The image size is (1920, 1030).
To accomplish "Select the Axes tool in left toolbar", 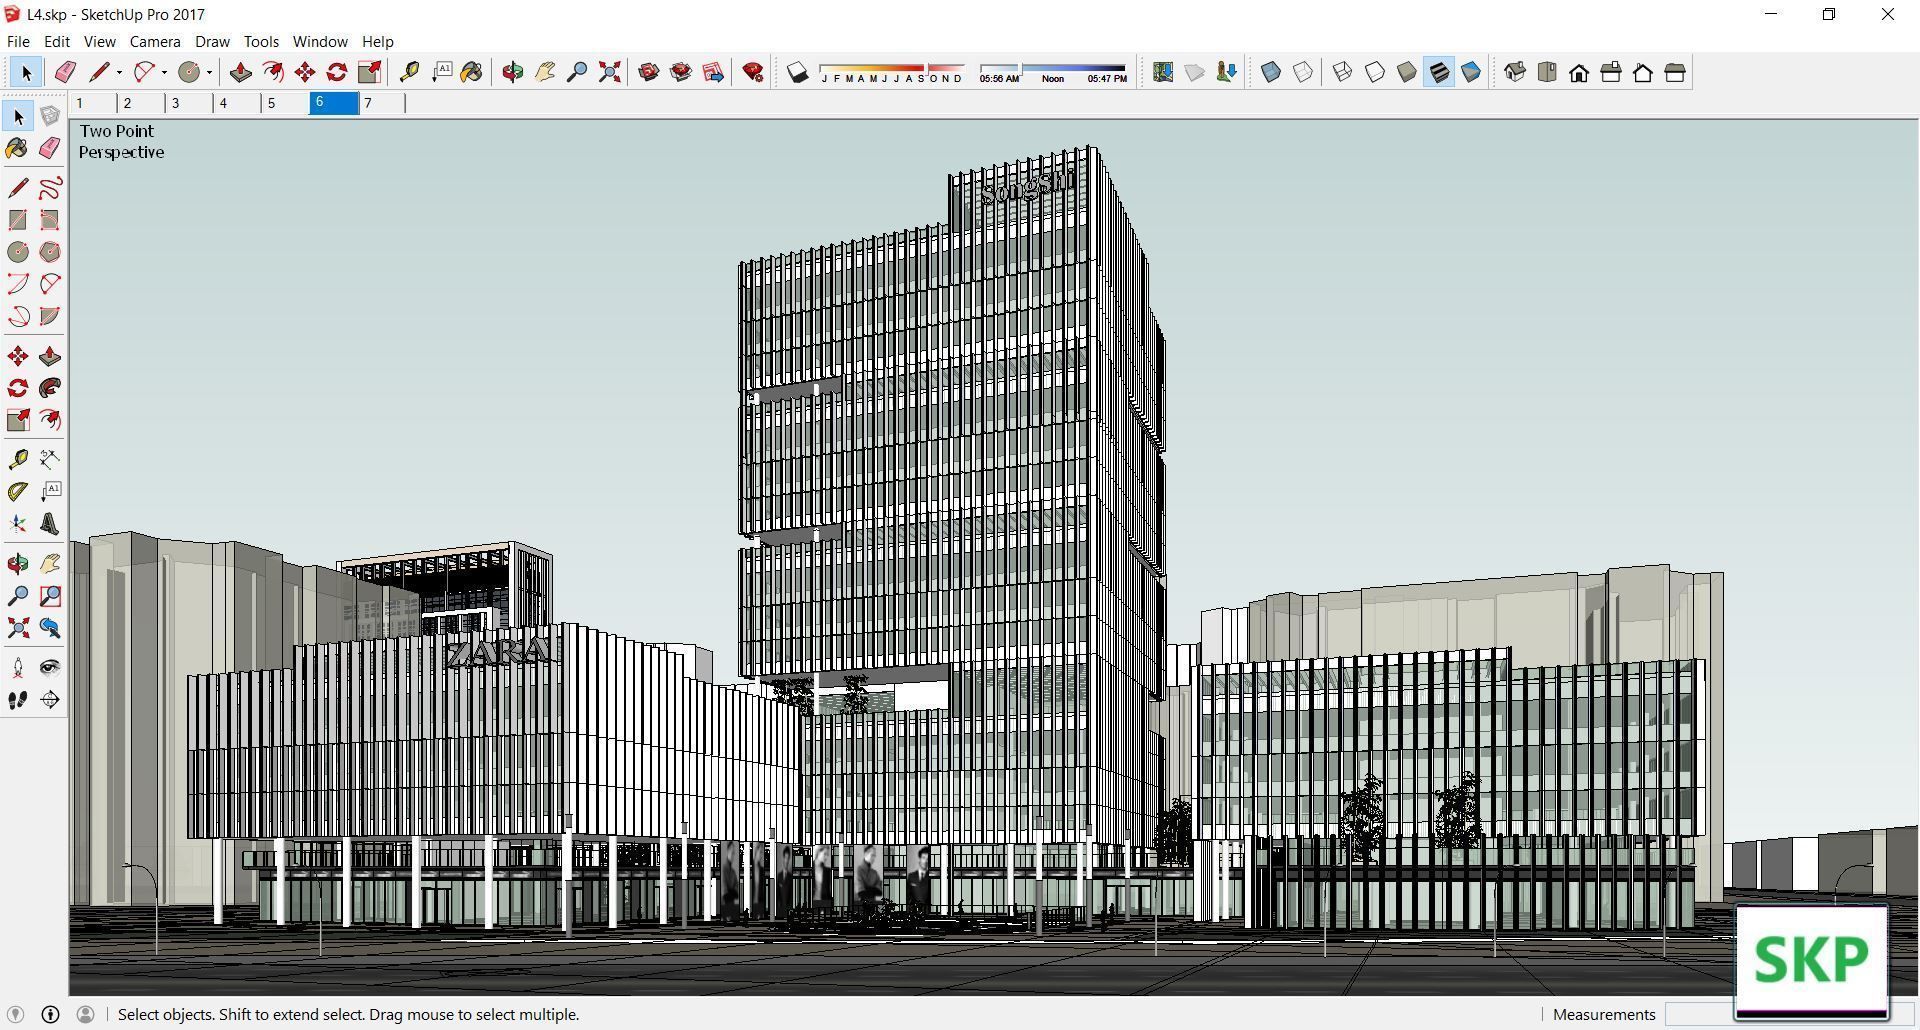I will [18, 524].
